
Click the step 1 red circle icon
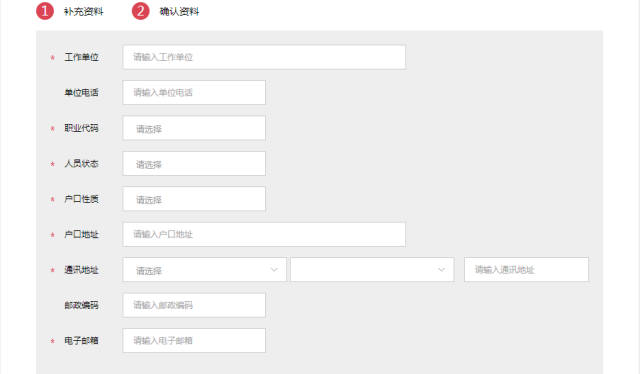45,11
